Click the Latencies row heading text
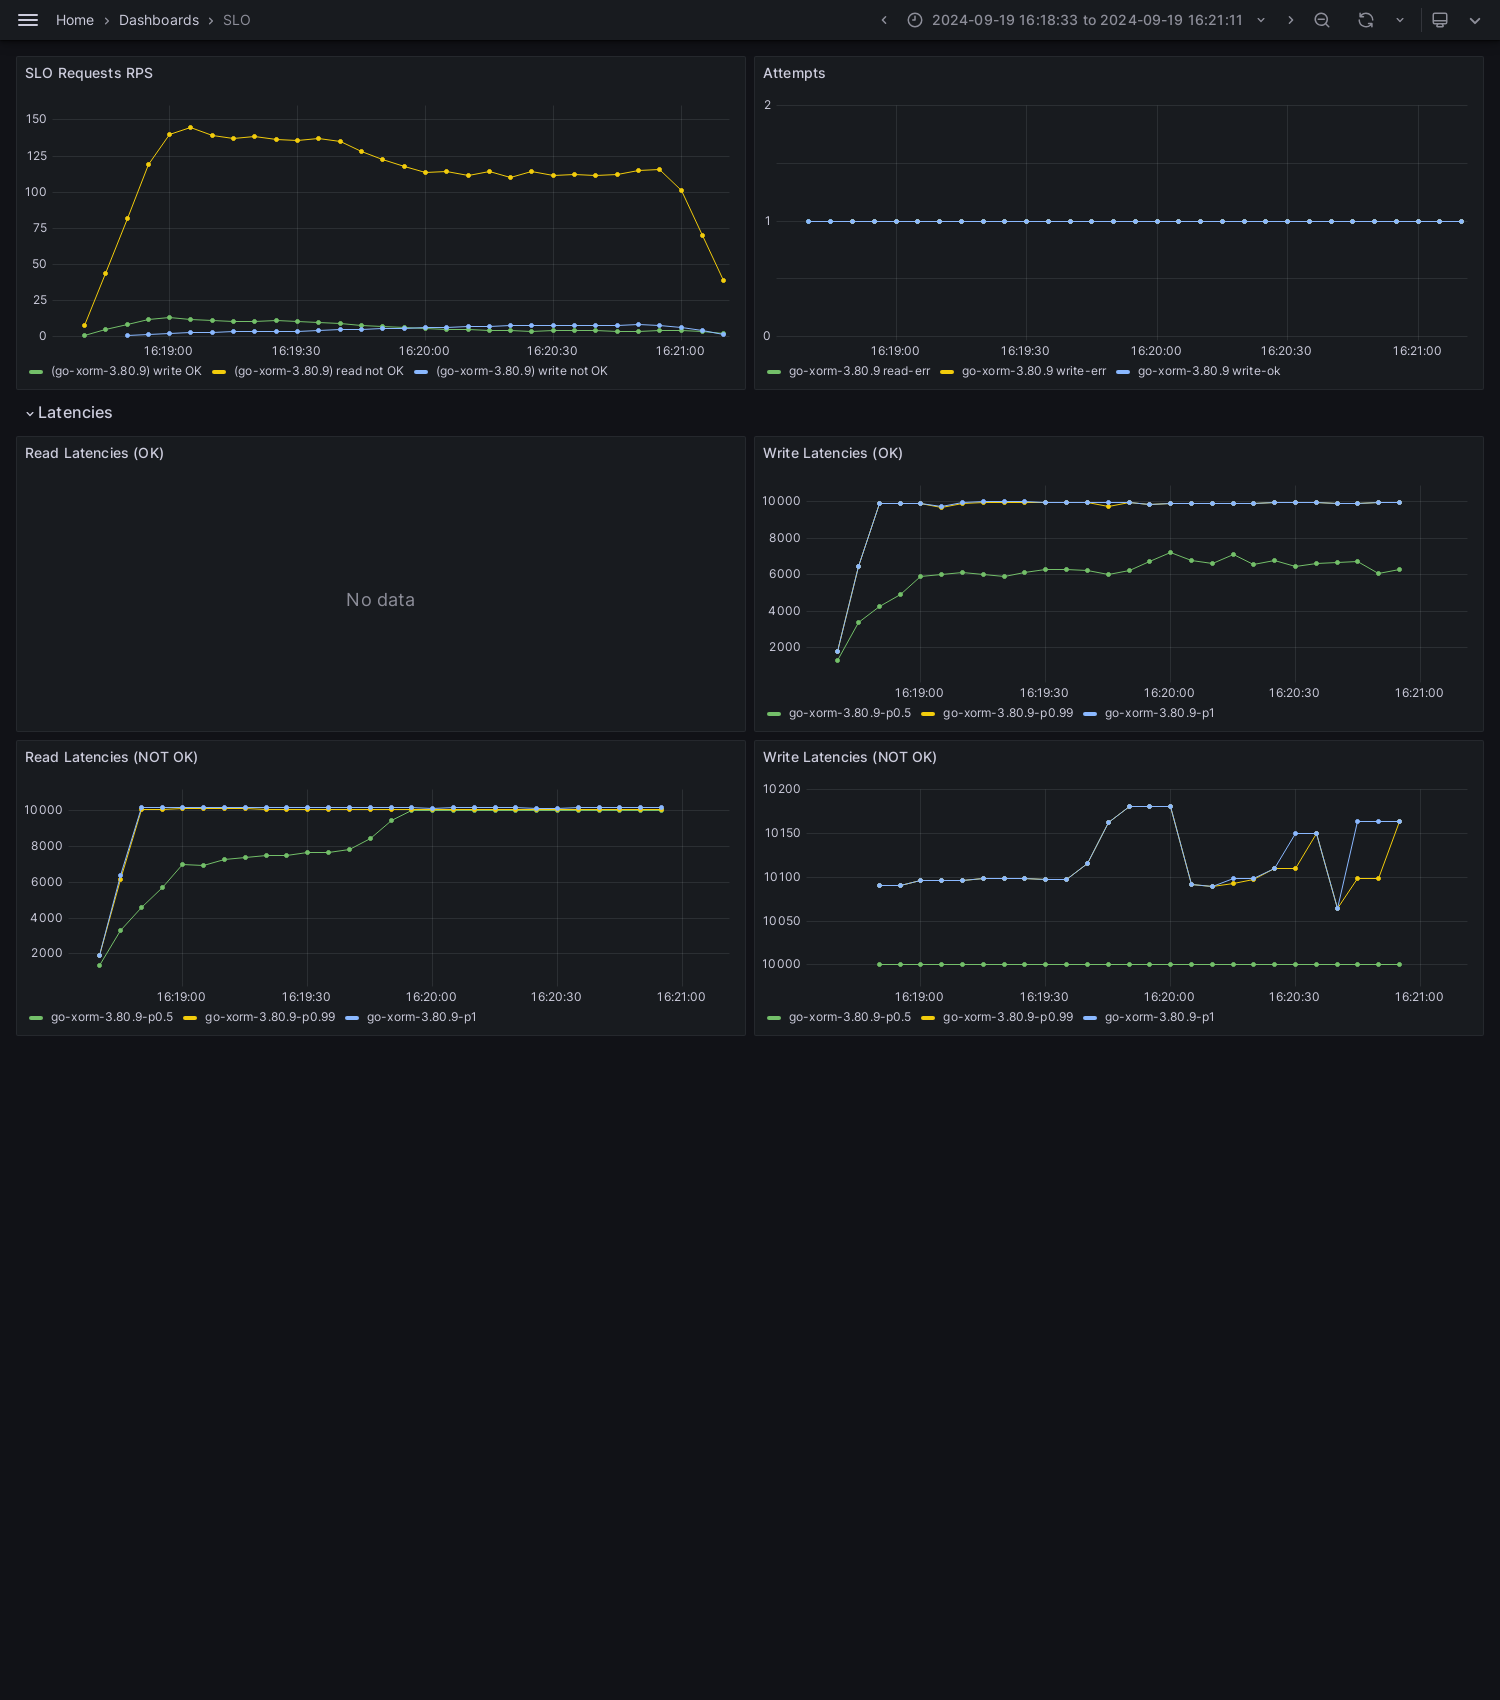Image resolution: width=1500 pixels, height=1700 pixels. [75, 413]
